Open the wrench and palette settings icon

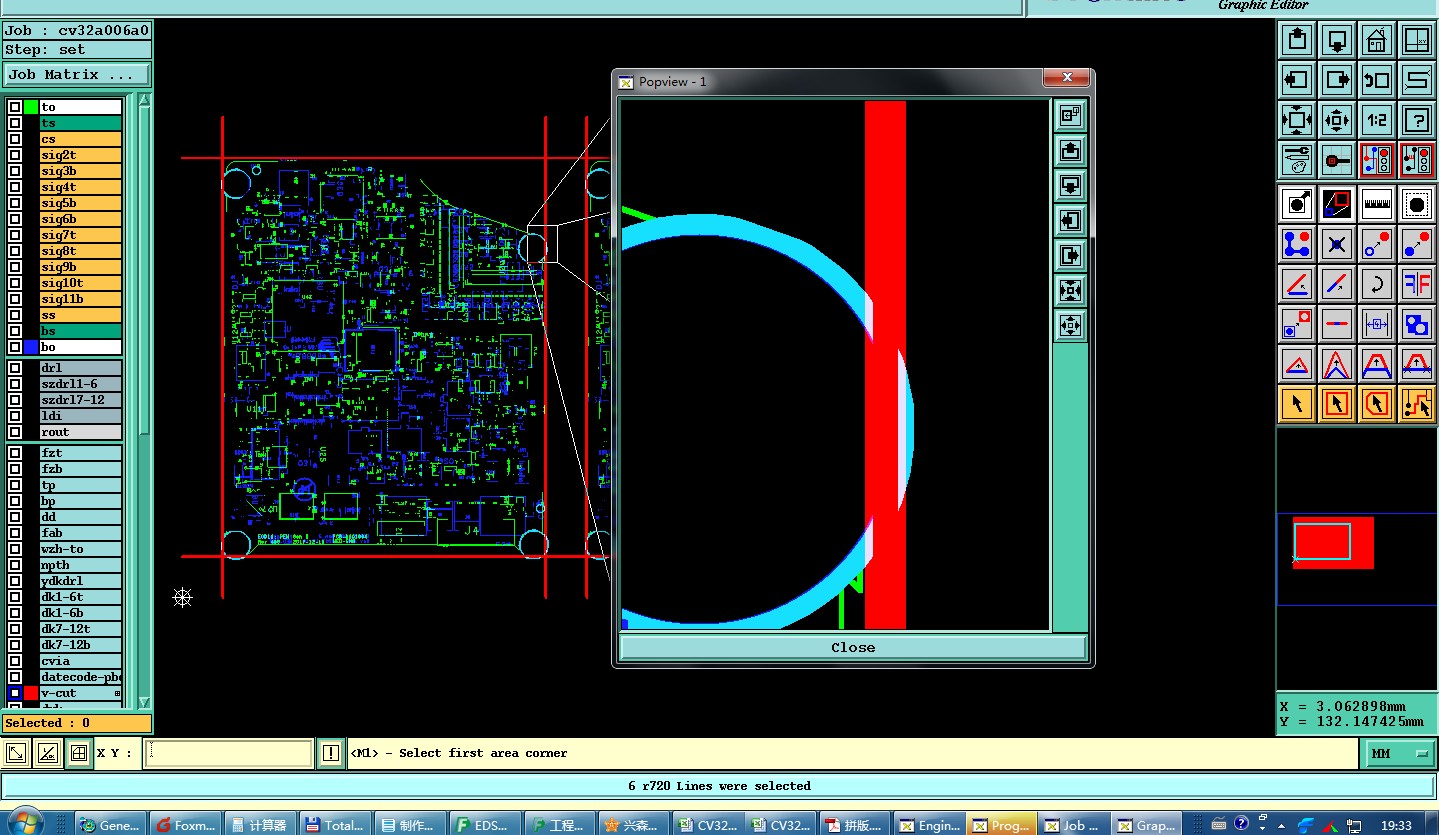tap(1297, 160)
